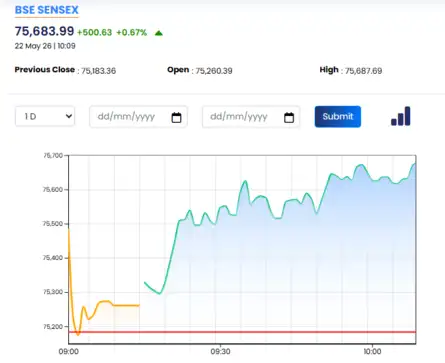Click the green up-arrow indicator
This screenshot has width=445, height=363.
(x=159, y=33)
